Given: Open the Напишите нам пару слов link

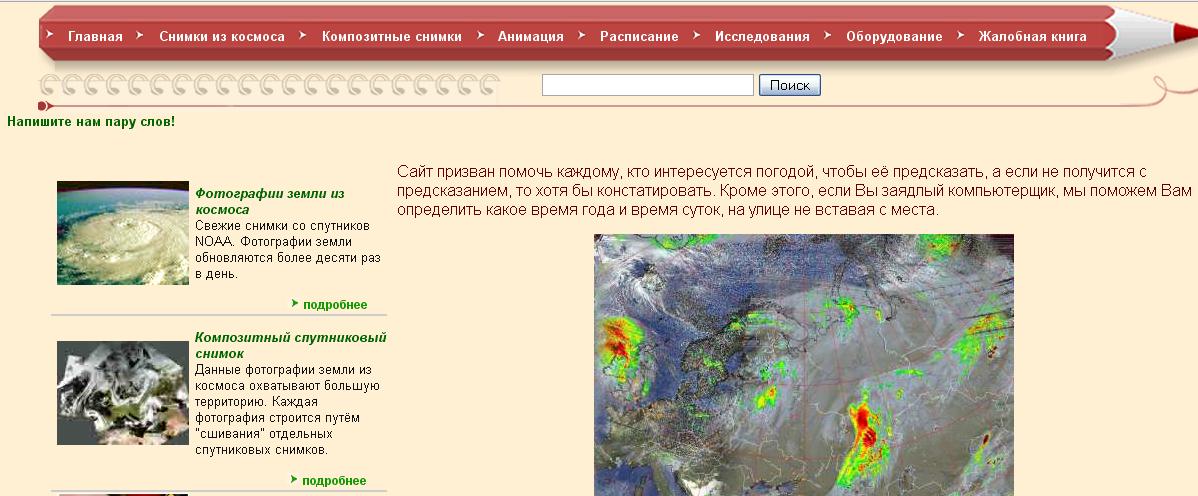Looking at the screenshot, I should (91, 121).
